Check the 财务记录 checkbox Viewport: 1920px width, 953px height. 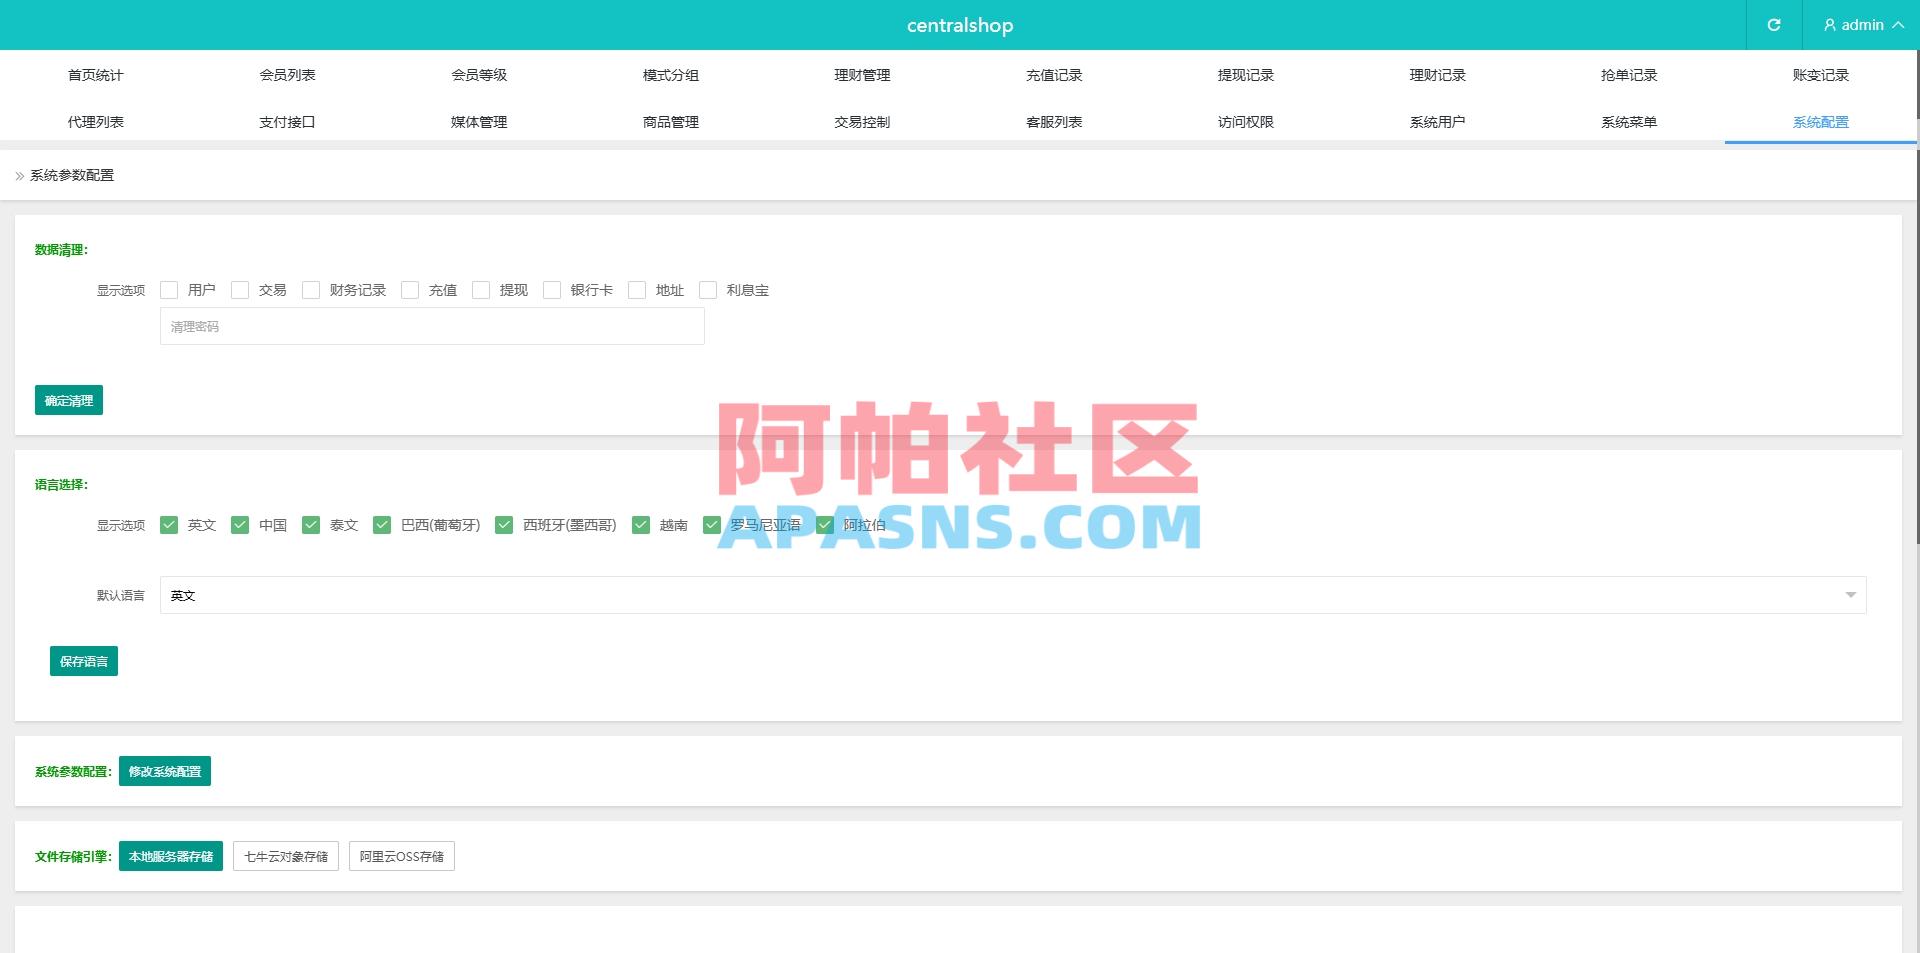pos(311,290)
